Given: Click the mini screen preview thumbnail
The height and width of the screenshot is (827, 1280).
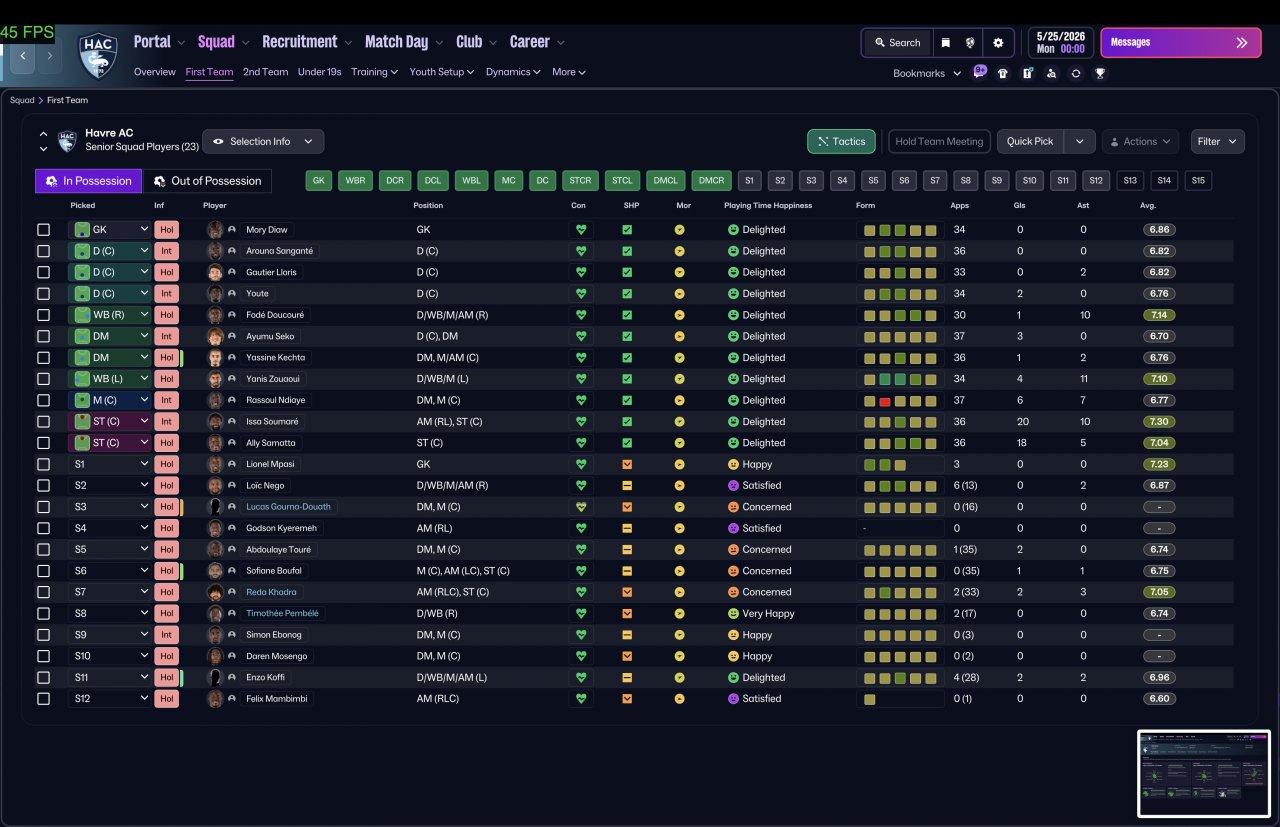Looking at the screenshot, I should click(x=1203, y=774).
